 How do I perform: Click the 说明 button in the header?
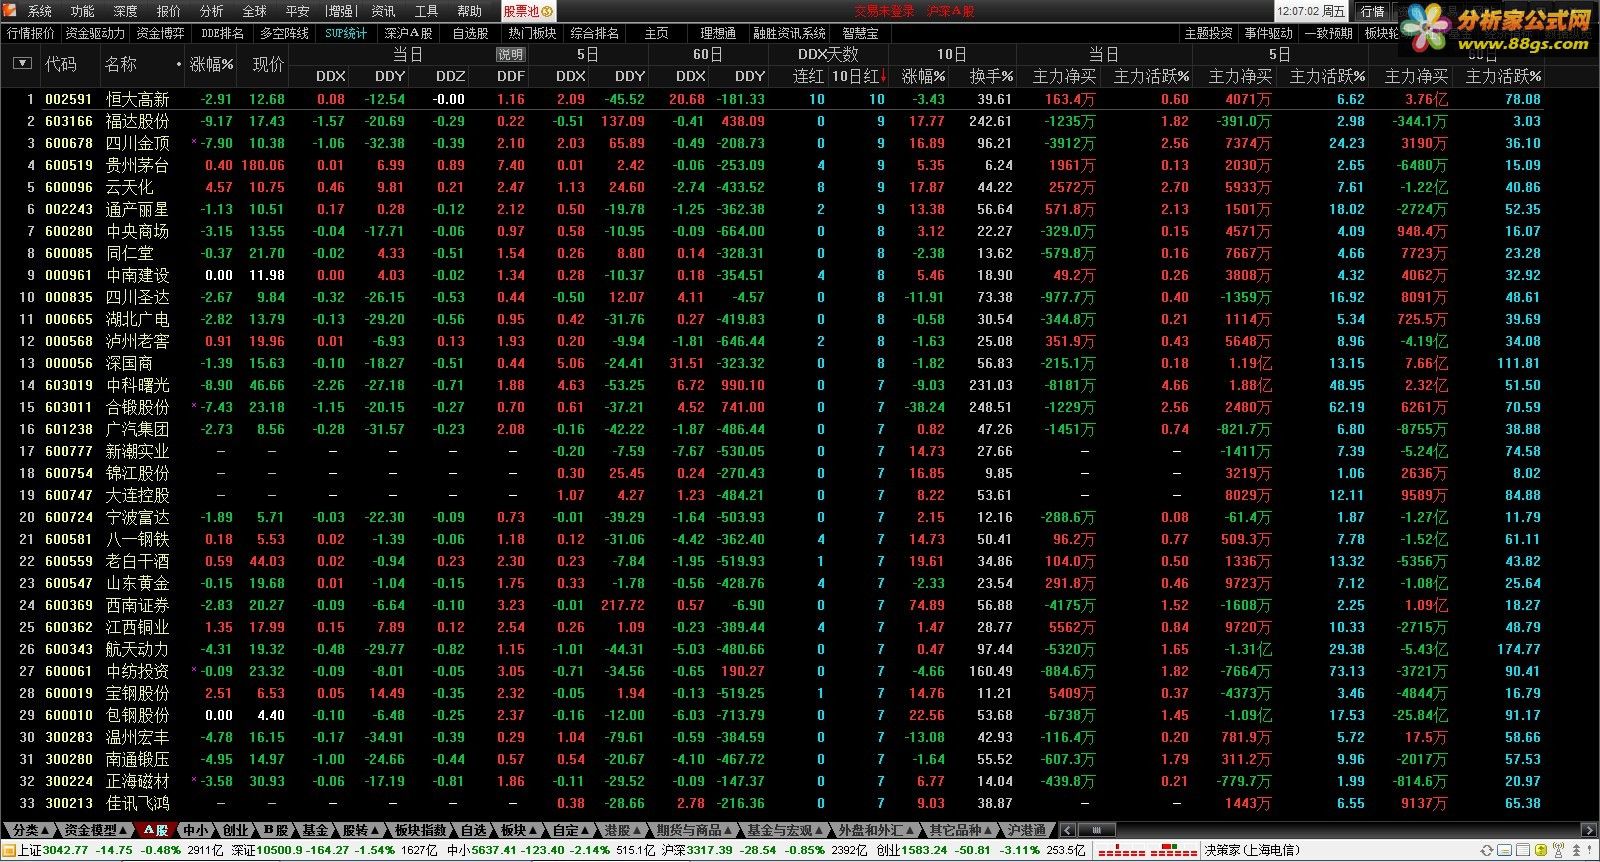click(511, 55)
